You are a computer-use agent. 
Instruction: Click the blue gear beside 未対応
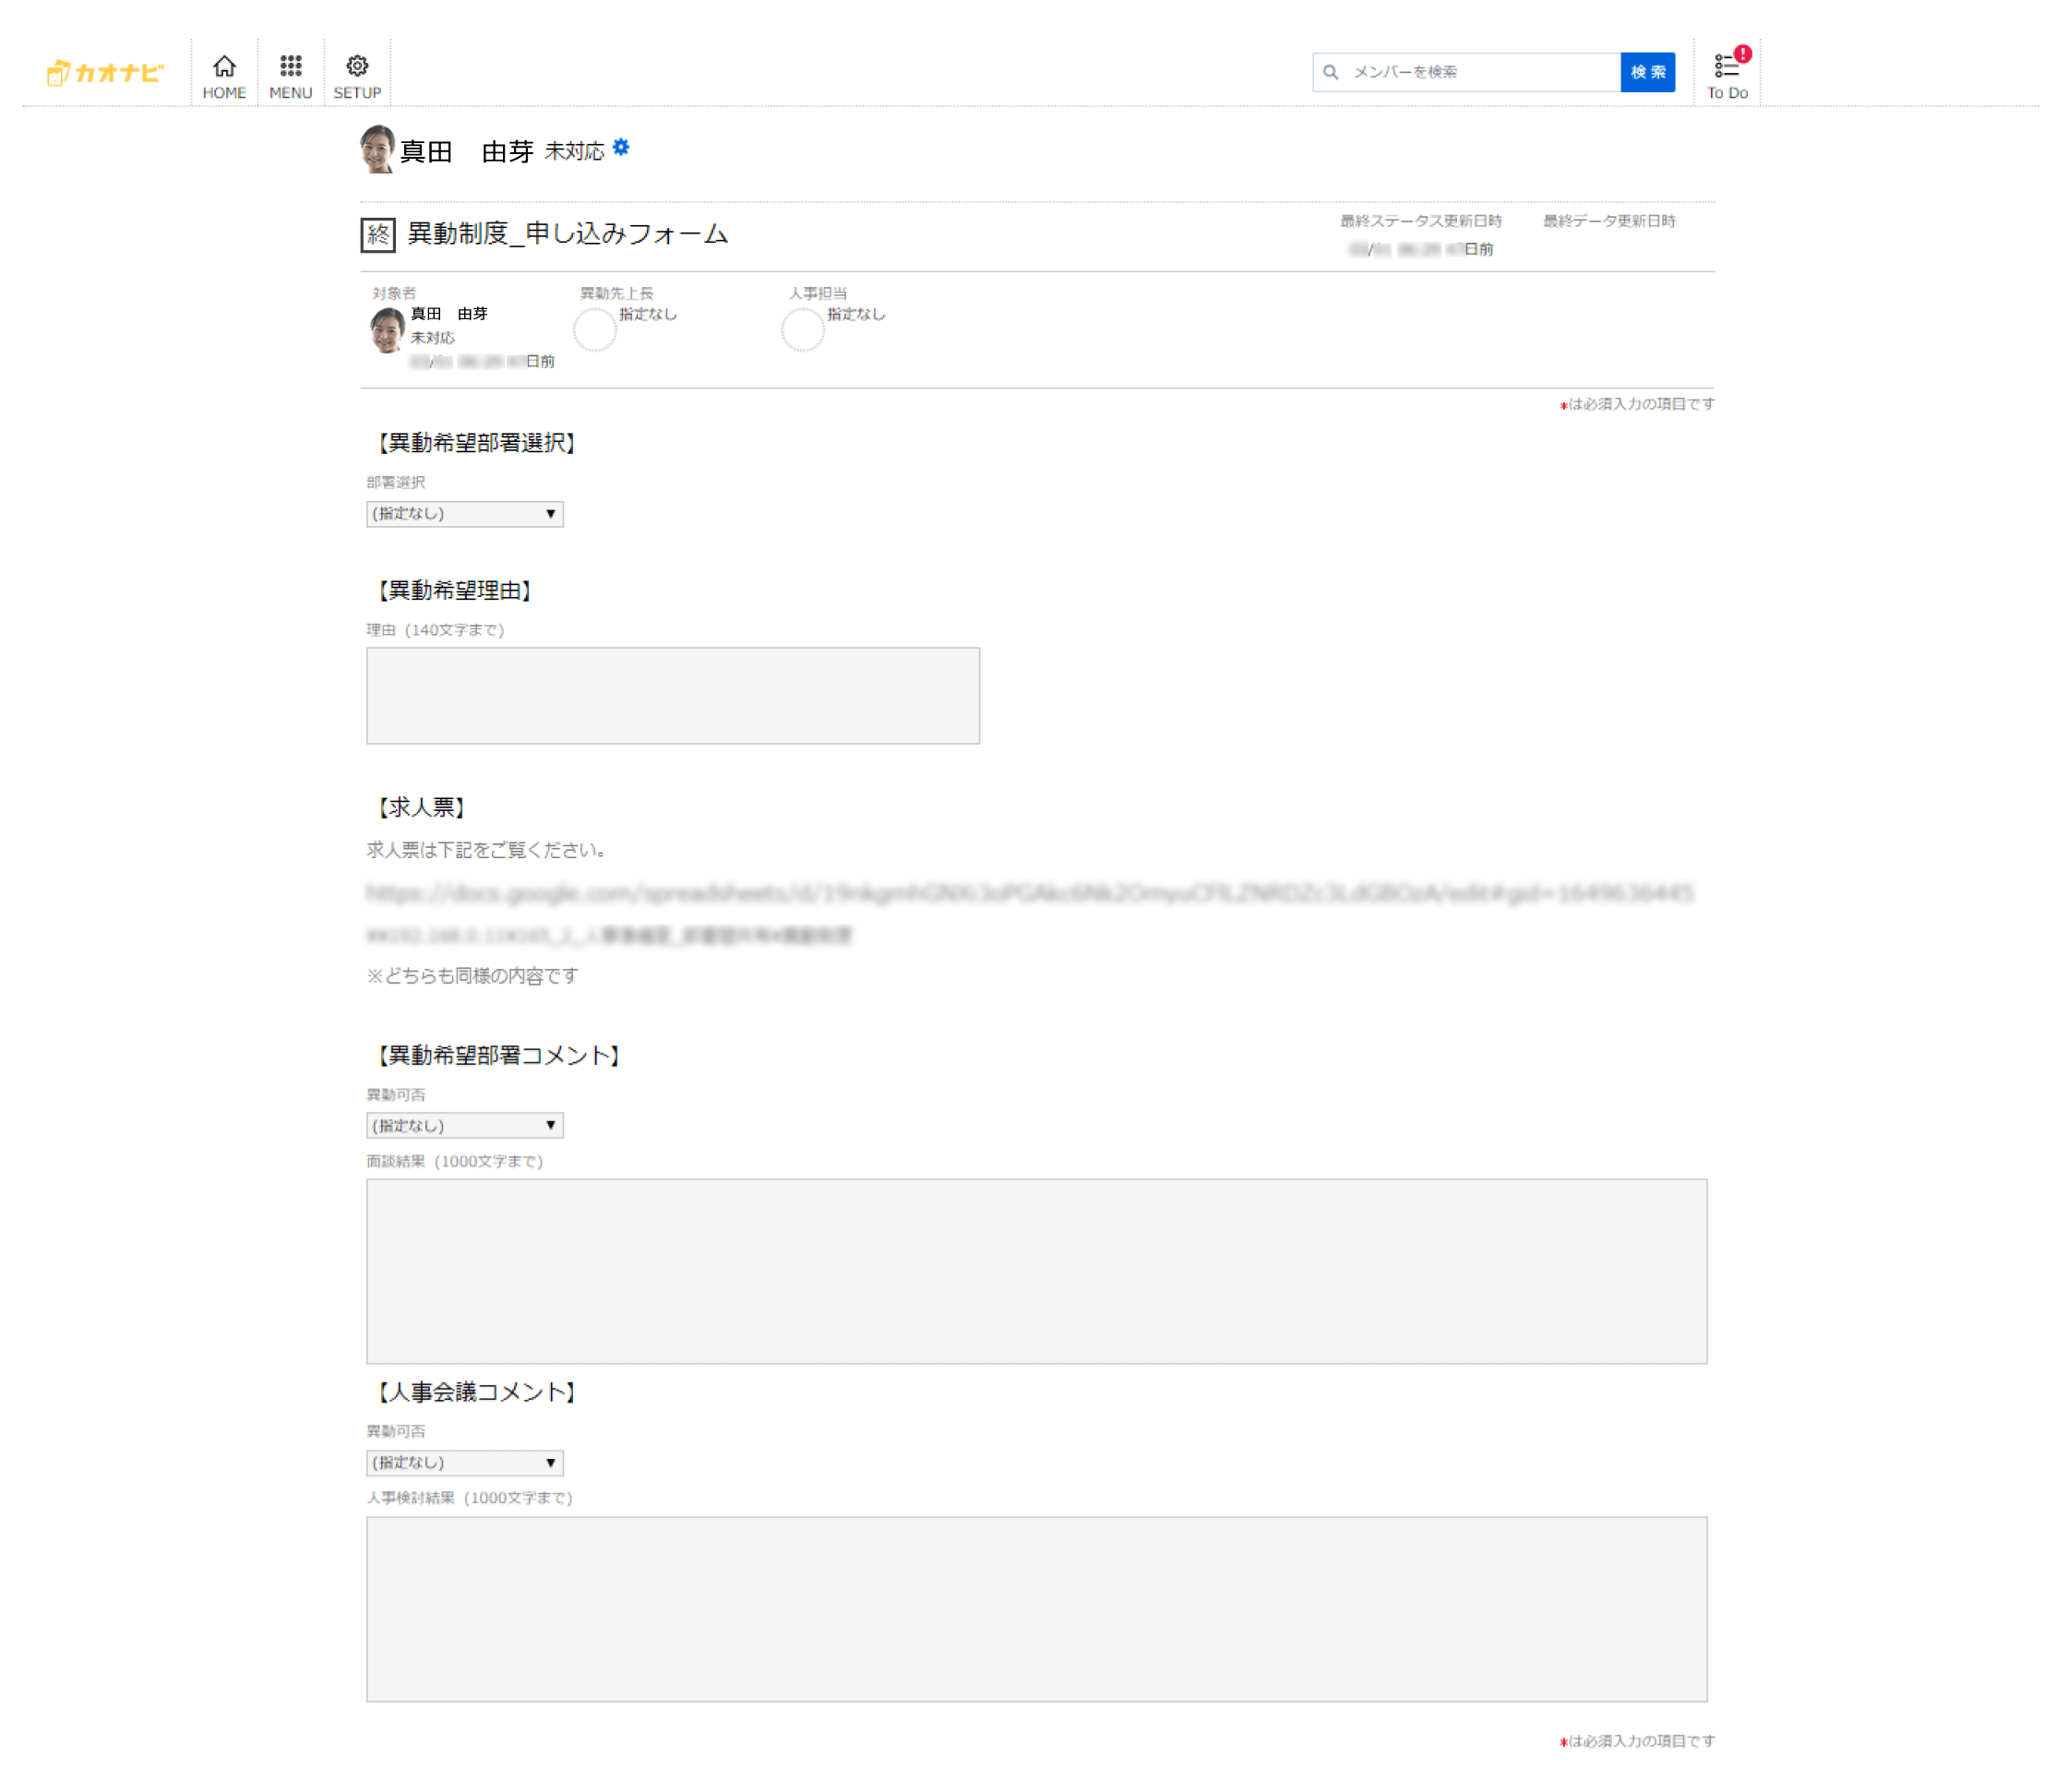point(621,148)
